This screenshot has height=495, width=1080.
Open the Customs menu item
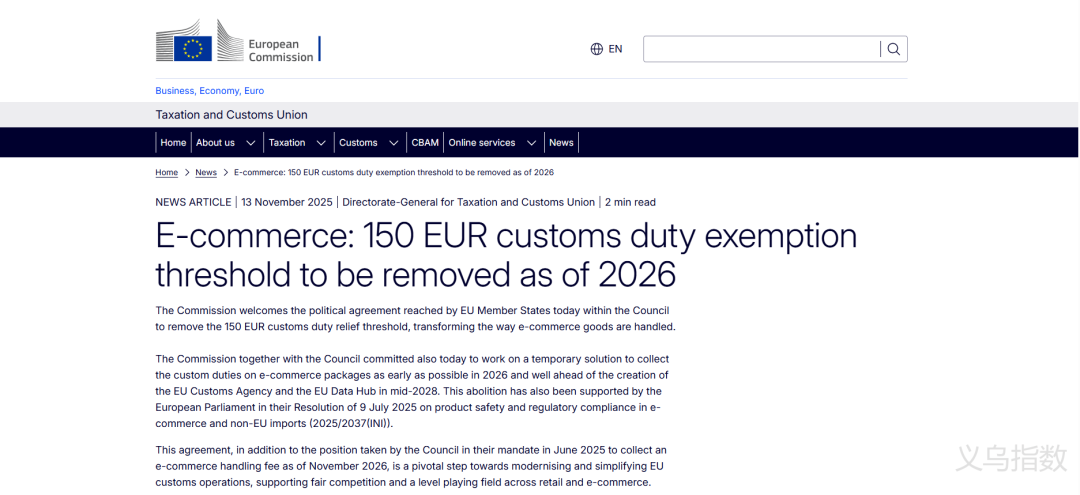pyautogui.click(x=358, y=143)
